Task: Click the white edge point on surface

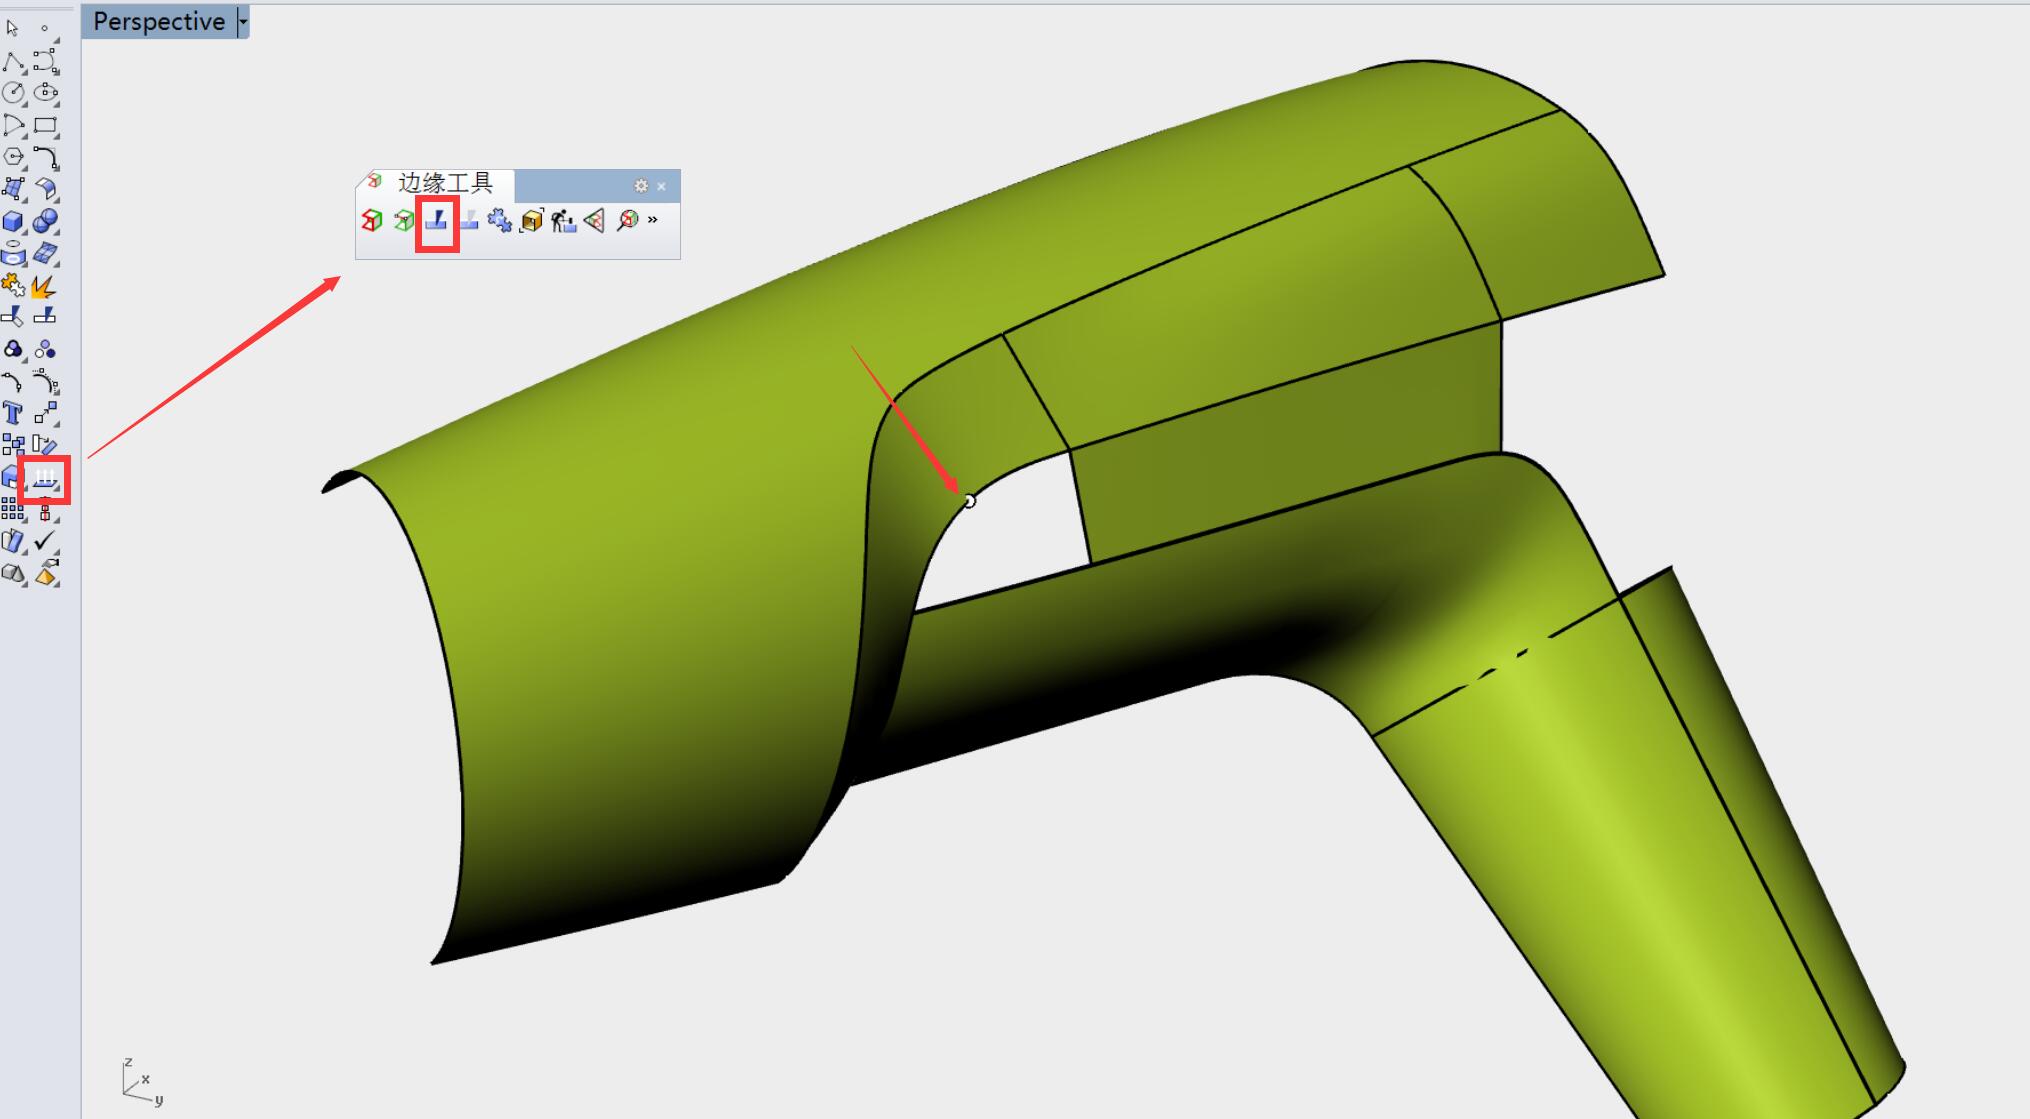Action: [969, 501]
